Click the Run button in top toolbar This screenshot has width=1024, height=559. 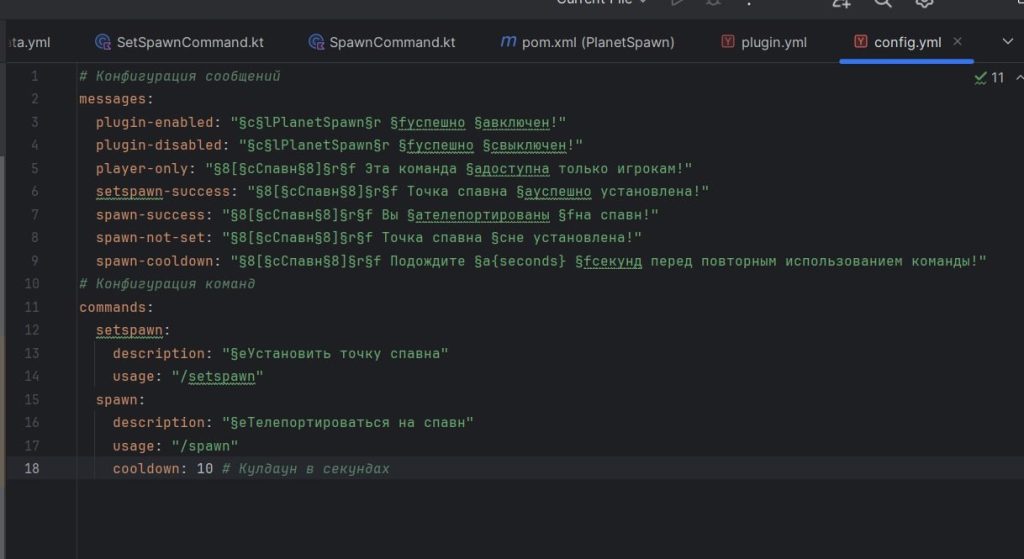(679, 3)
